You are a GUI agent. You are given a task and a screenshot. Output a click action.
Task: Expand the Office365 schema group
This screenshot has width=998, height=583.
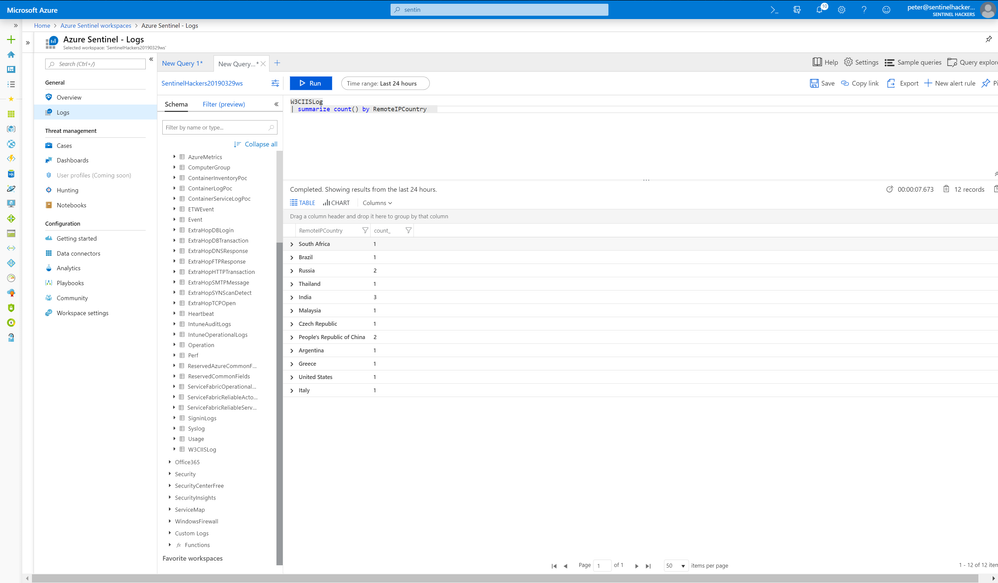coord(169,462)
